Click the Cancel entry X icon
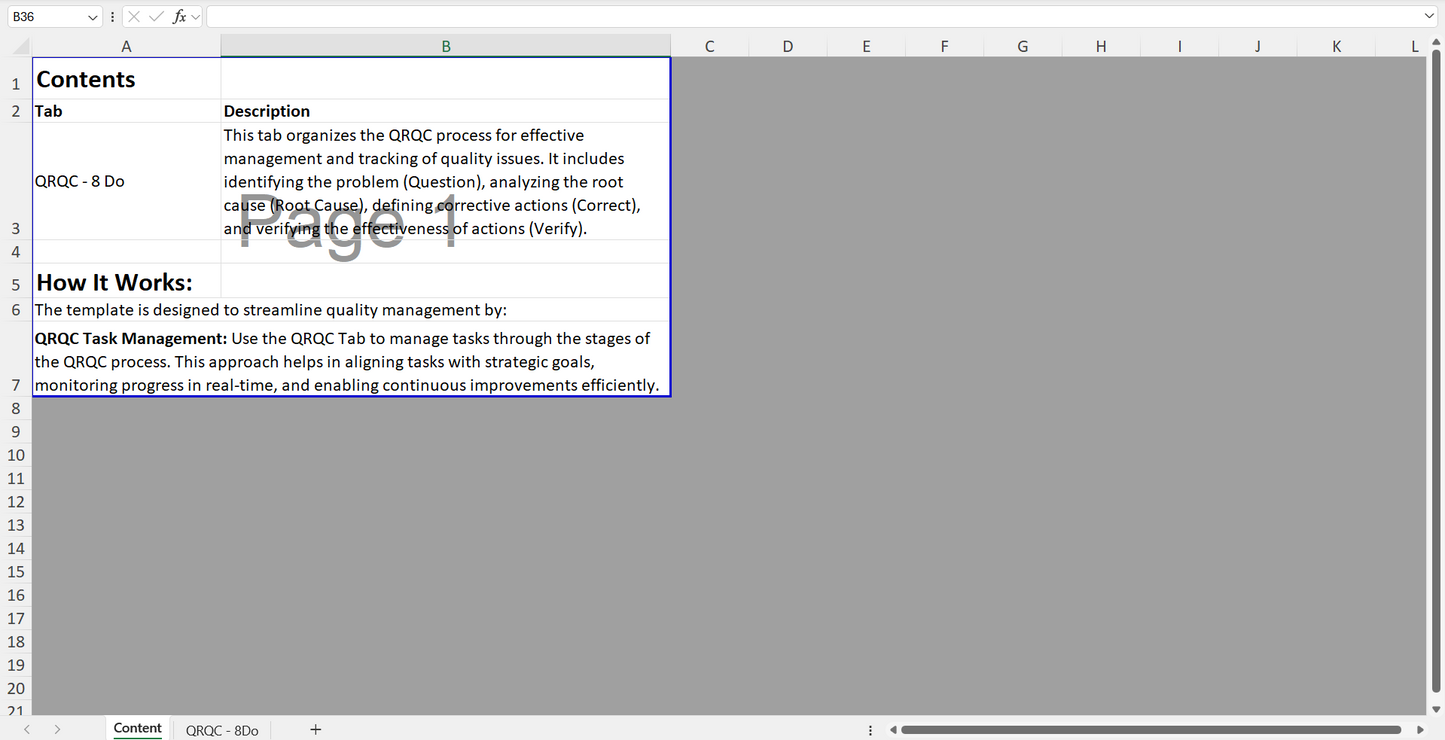The height and width of the screenshot is (740, 1445). 134,17
